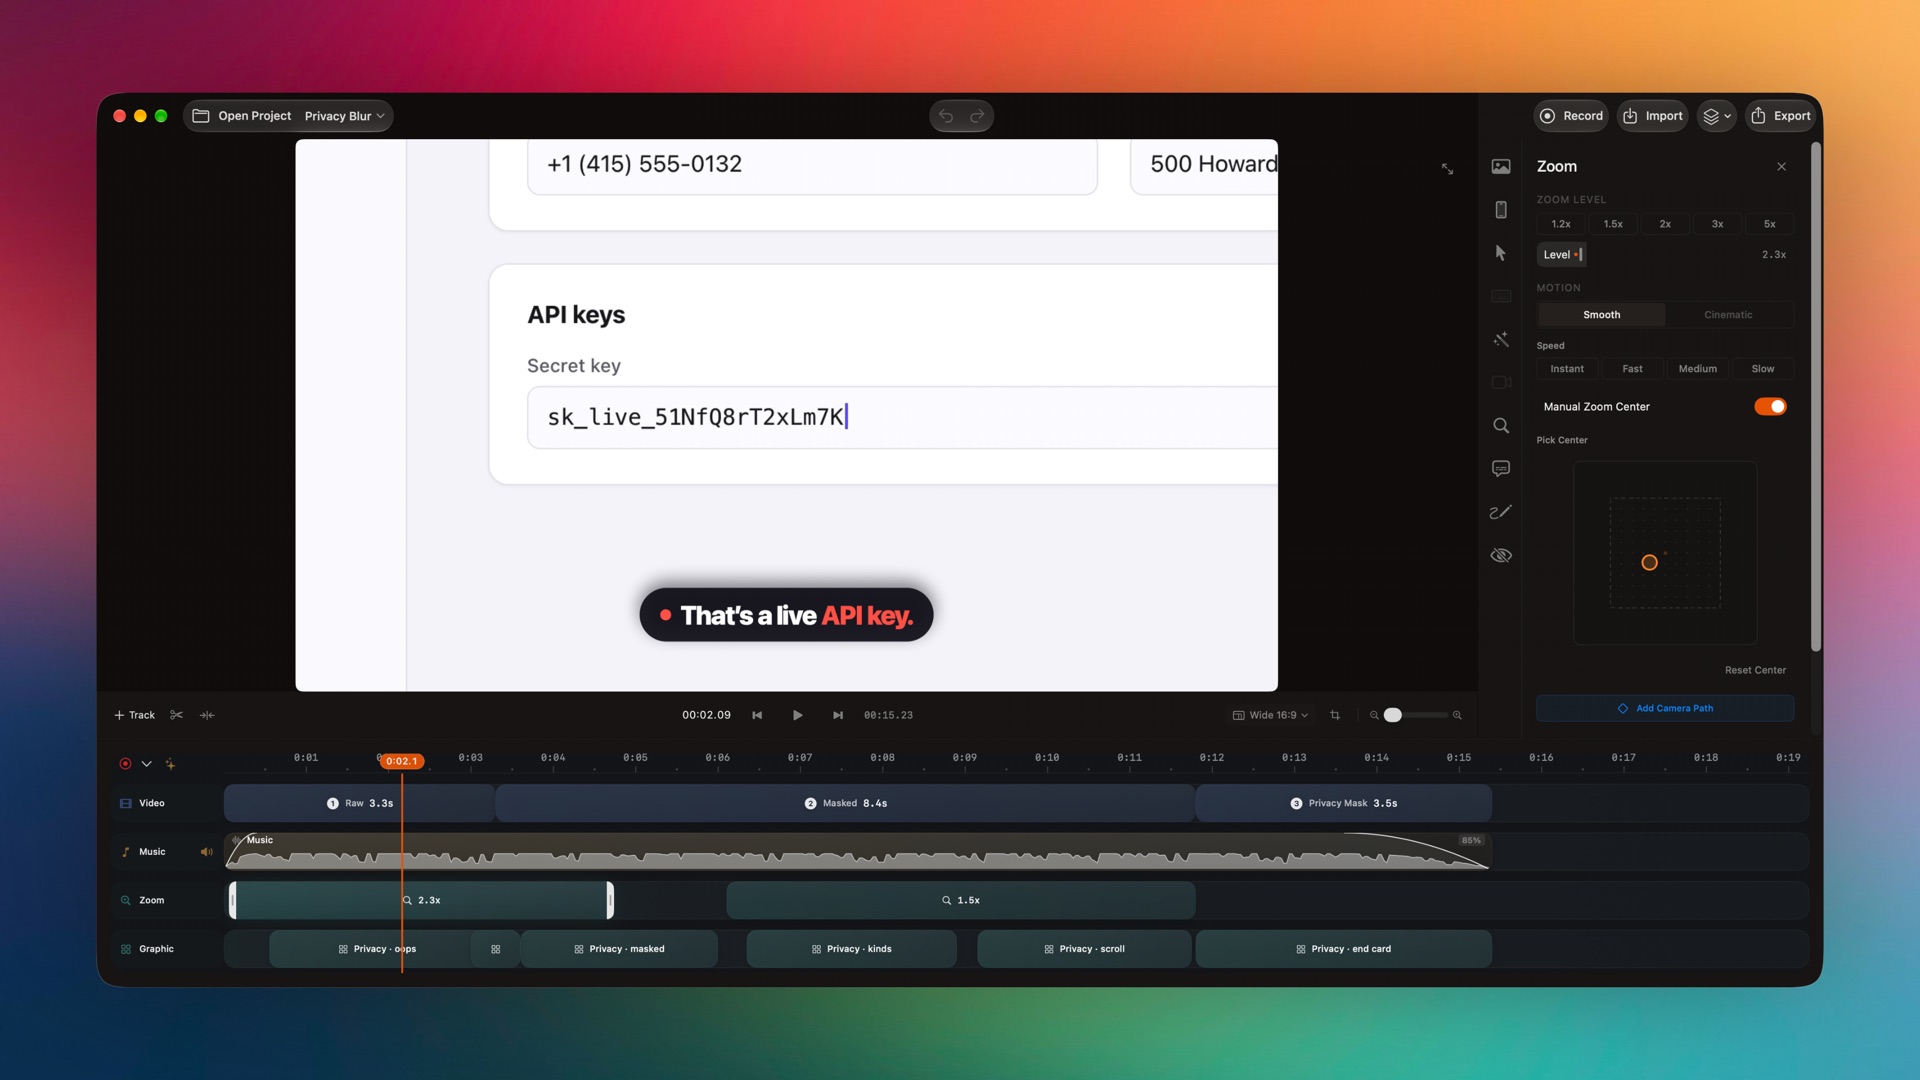The width and height of the screenshot is (1920, 1080).
Task: Choose 1.2x zoom level preset
Action: tap(1561, 224)
